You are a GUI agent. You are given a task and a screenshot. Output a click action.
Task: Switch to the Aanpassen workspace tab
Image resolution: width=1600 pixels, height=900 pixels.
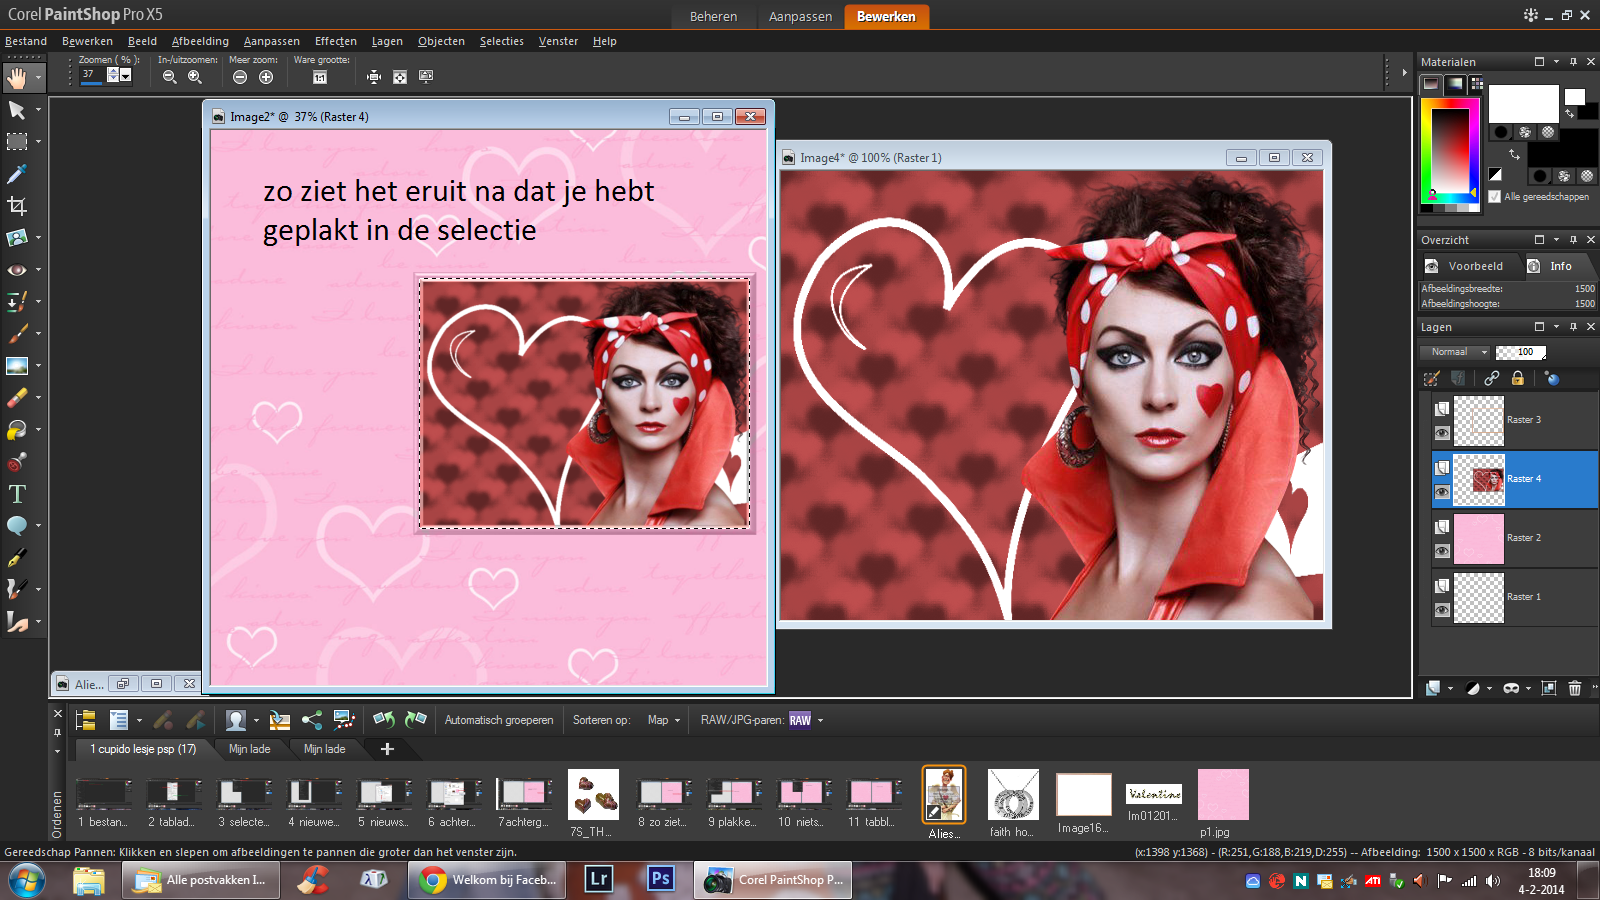click(x=800, y=16)
